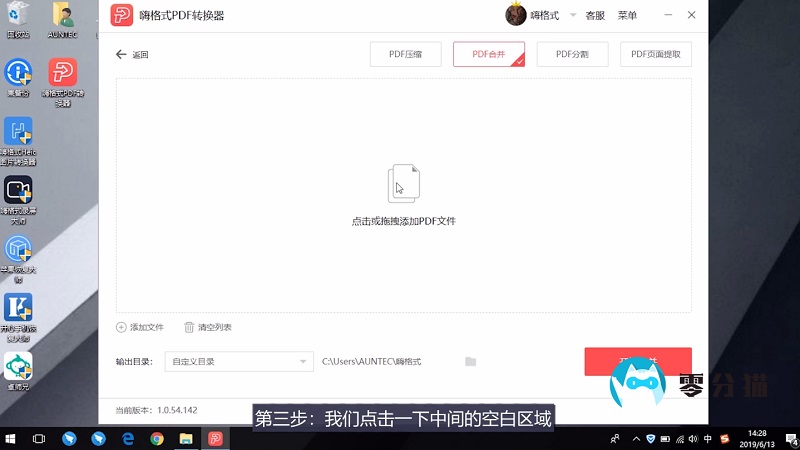Click the AUNTEC user folder desktop icon

[63, 15]
